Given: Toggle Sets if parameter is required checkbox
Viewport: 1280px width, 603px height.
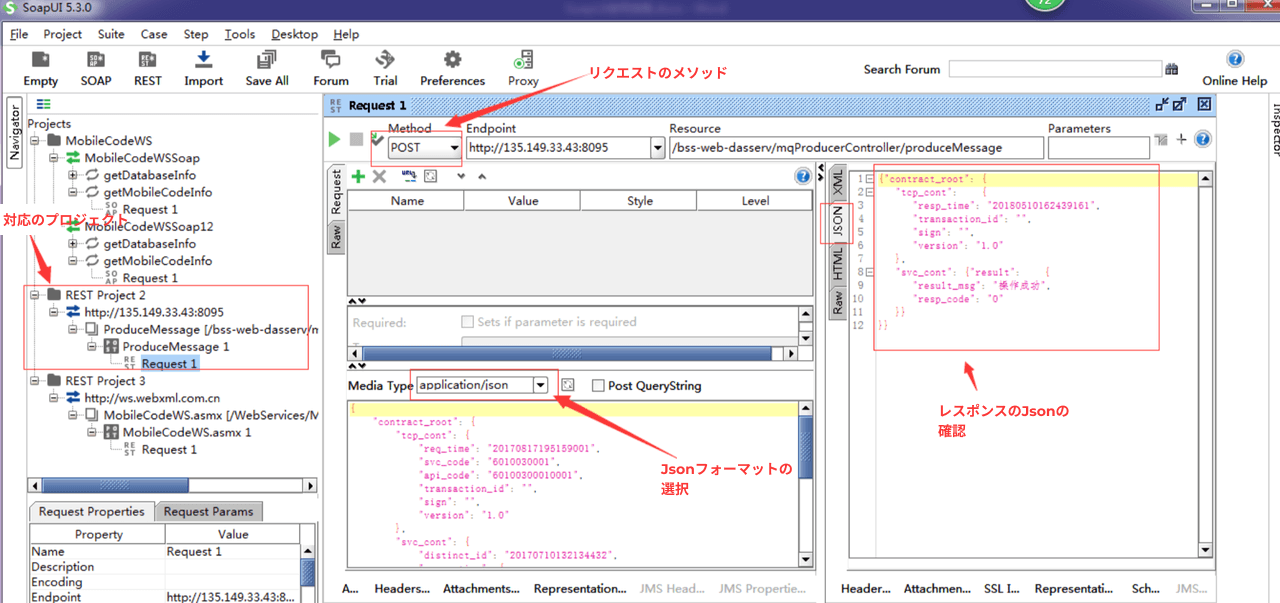Looking at the screenshot, I should tap(467, 322).
